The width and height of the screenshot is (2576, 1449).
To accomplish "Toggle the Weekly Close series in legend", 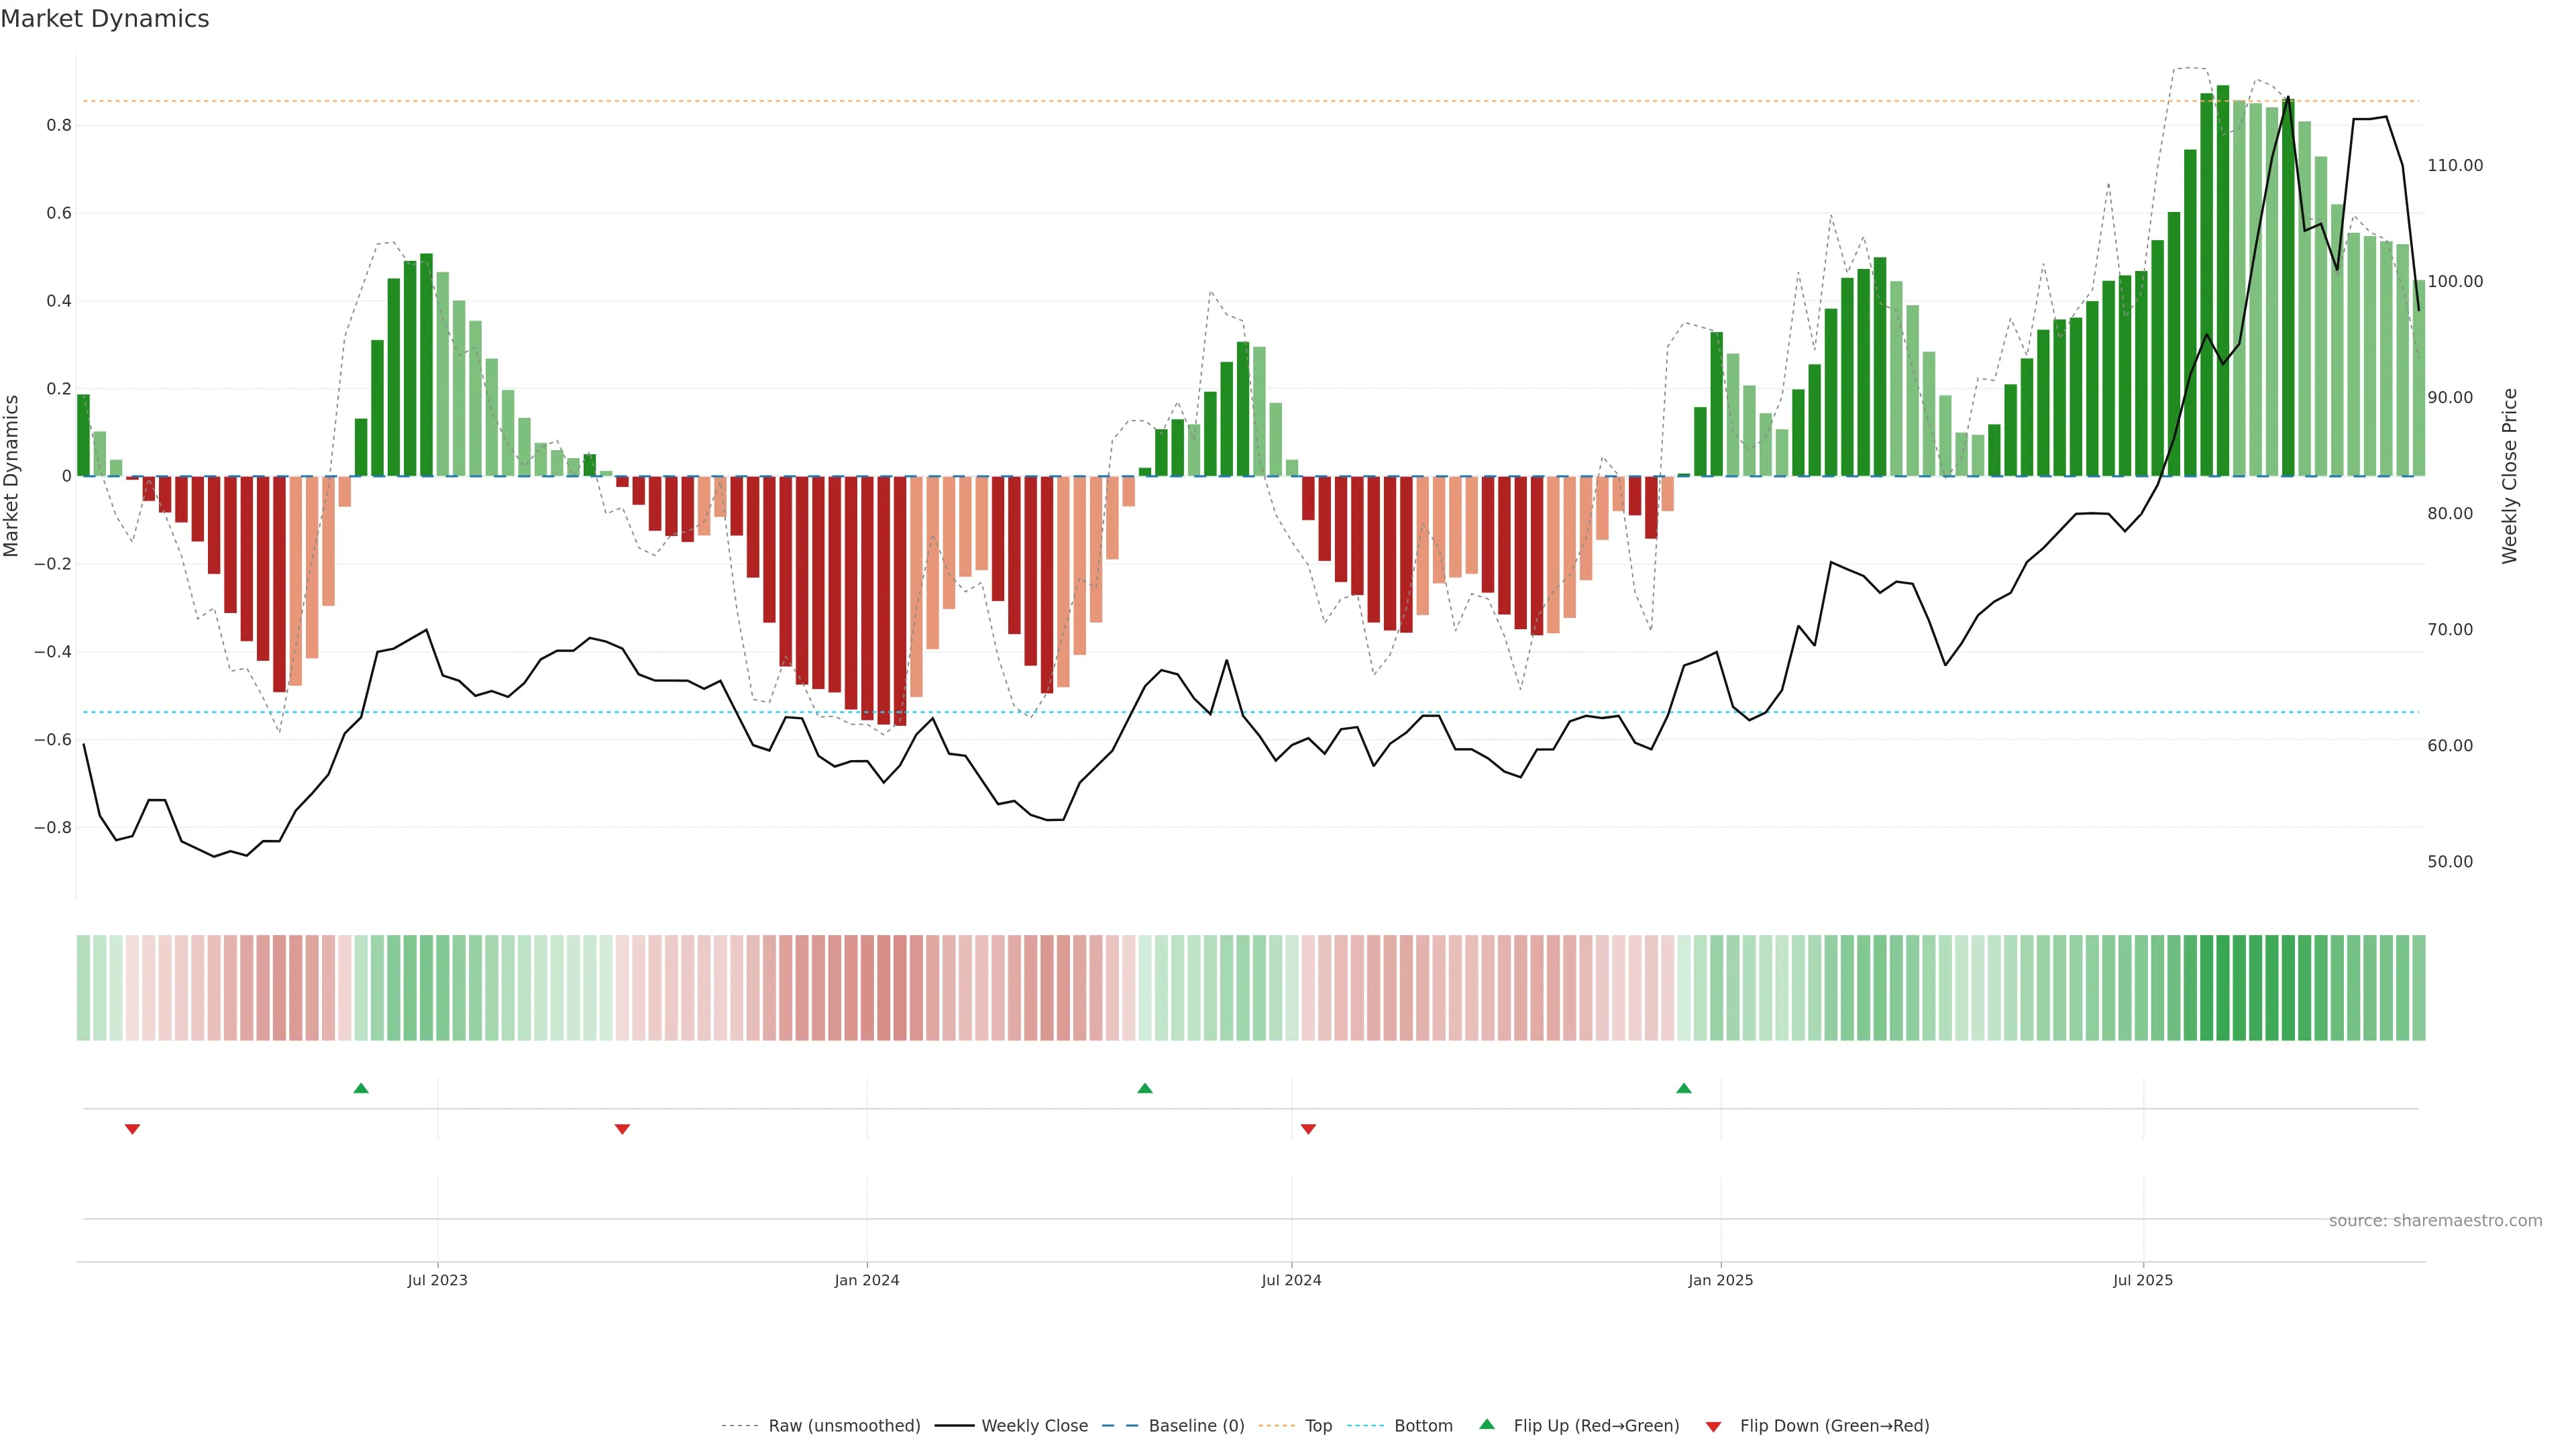I will pos(1034,1426).
